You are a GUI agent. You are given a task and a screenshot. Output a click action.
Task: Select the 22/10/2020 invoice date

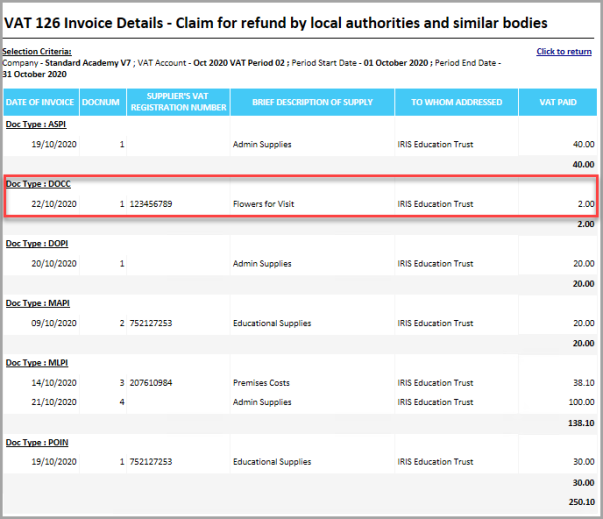(53, 204)
